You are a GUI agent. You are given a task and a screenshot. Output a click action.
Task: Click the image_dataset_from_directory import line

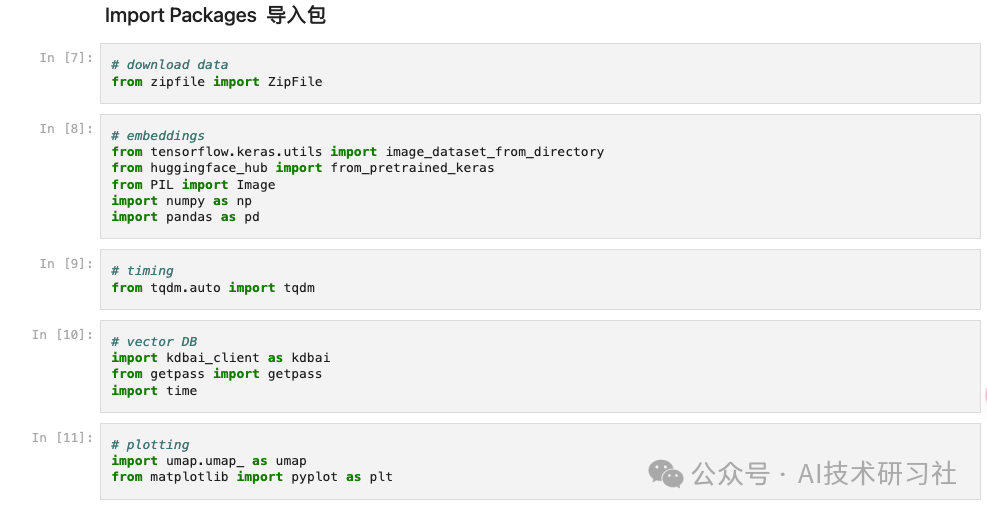(357, 152)
